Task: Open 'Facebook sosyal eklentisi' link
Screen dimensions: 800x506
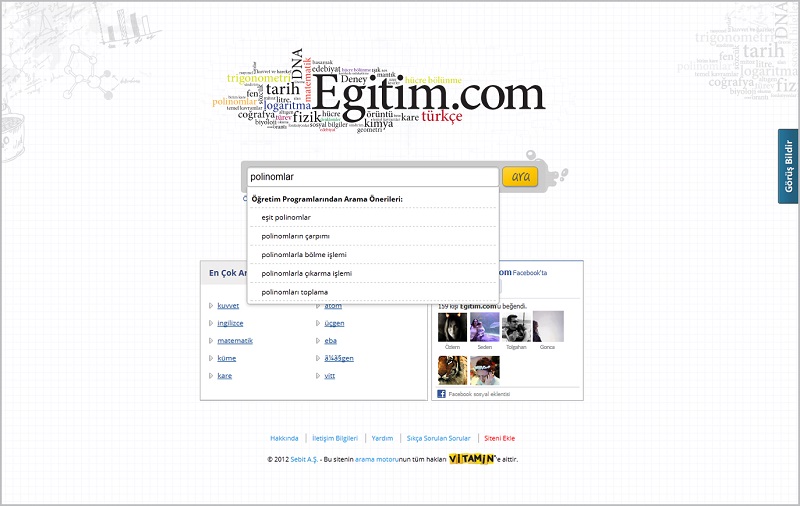Action: coord(479,394)
